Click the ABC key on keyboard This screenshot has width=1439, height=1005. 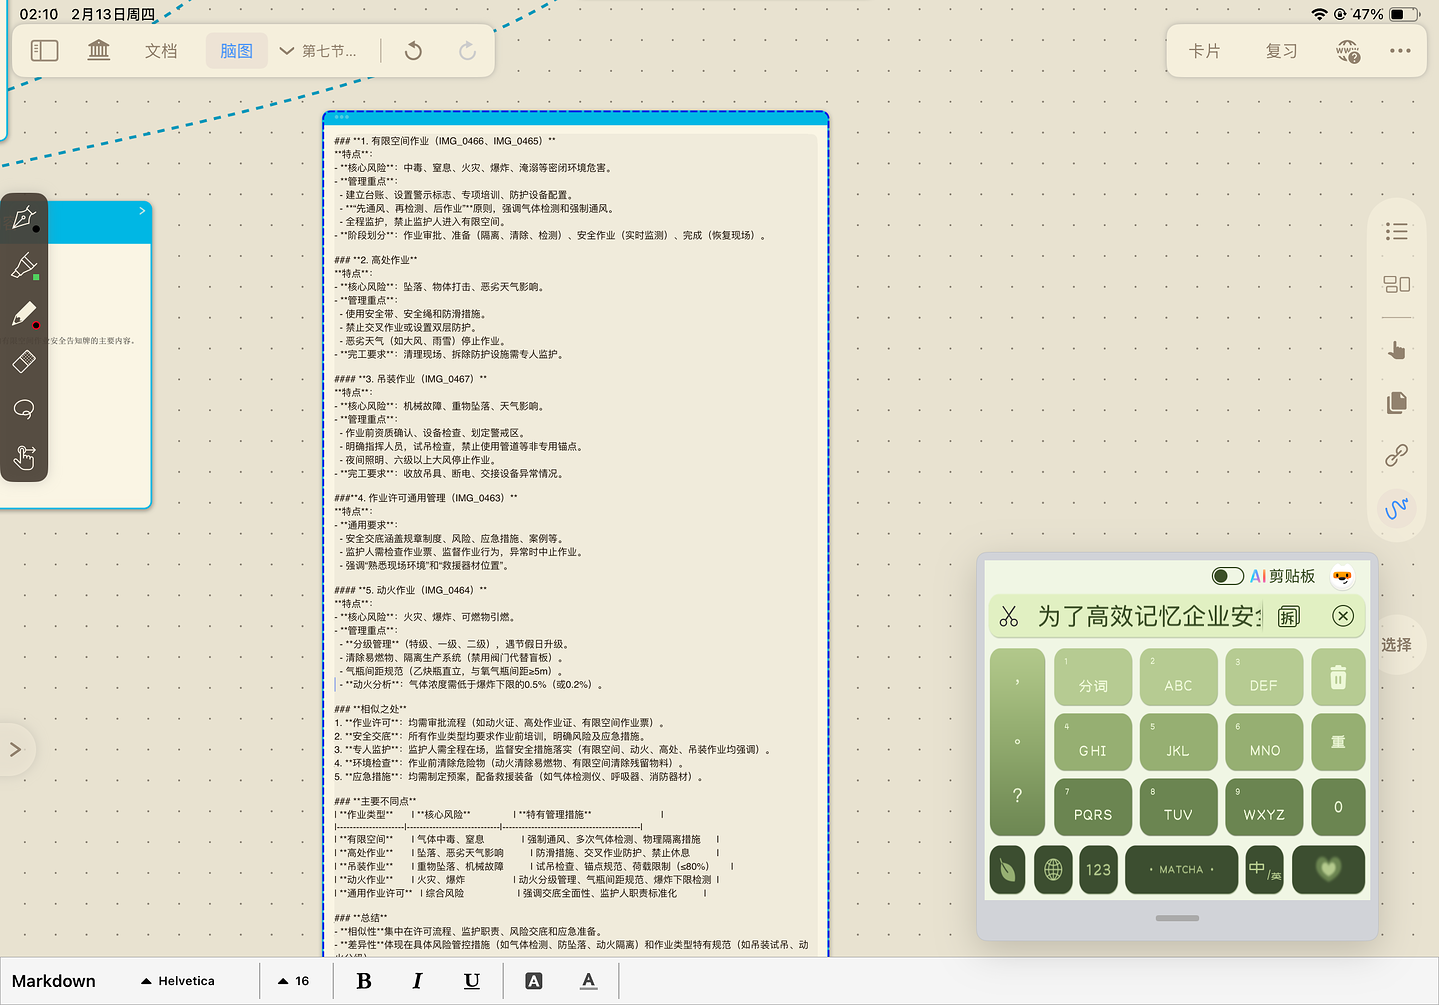1178,677
